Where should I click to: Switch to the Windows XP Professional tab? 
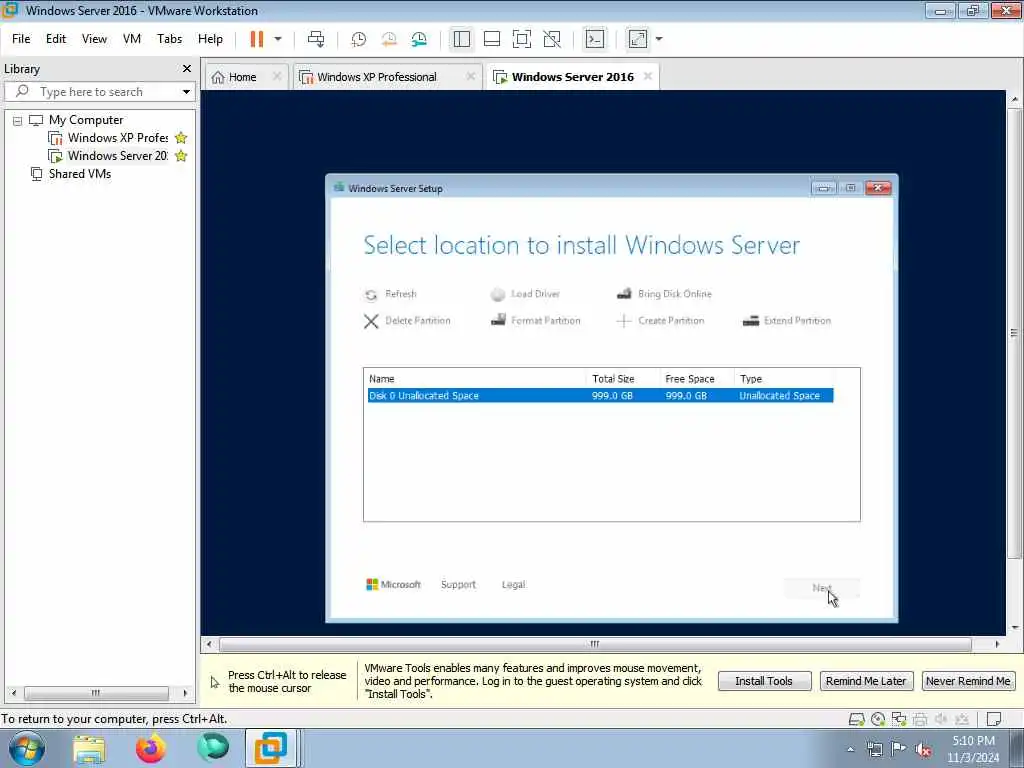377,77
